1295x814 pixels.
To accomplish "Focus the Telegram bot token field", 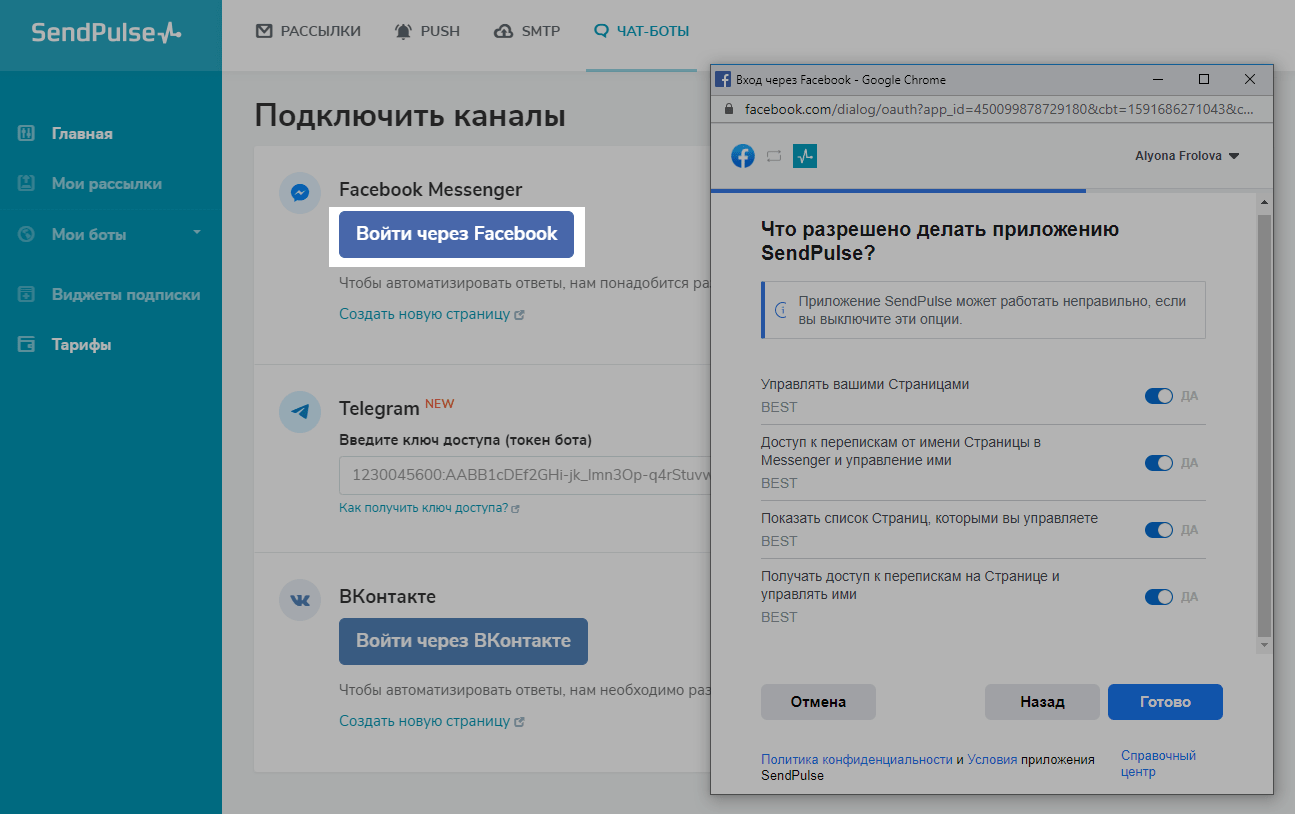I will tap(525, 475).
